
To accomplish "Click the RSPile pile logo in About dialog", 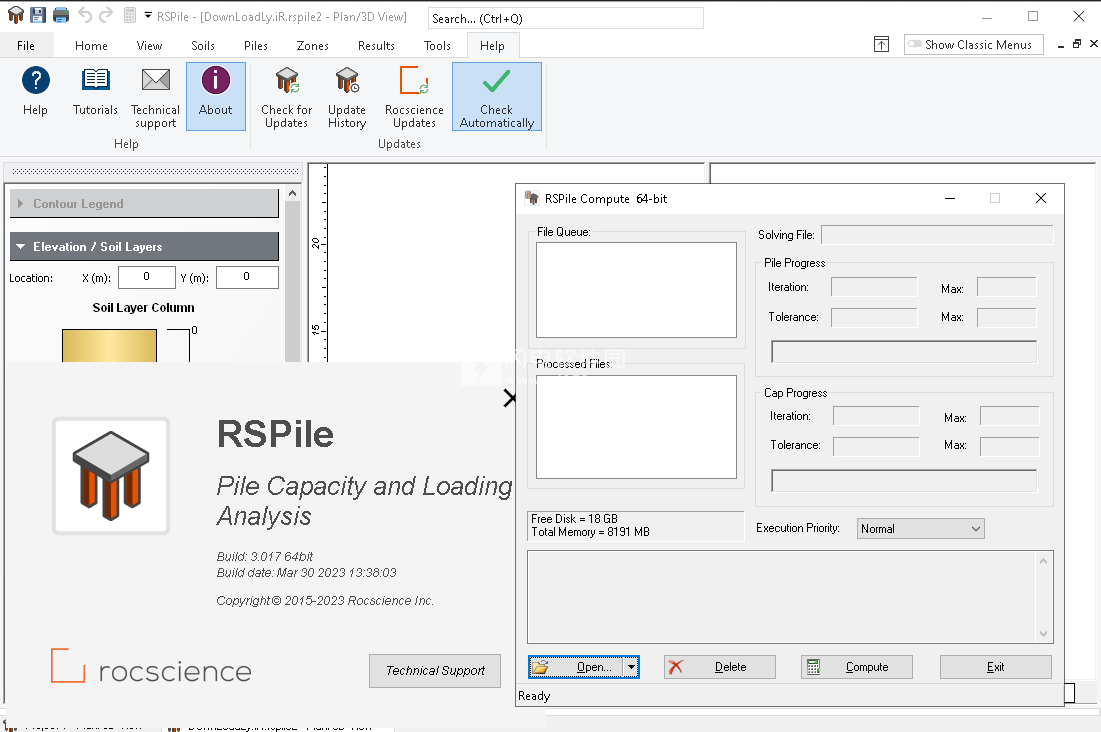I will click(111, 476).
